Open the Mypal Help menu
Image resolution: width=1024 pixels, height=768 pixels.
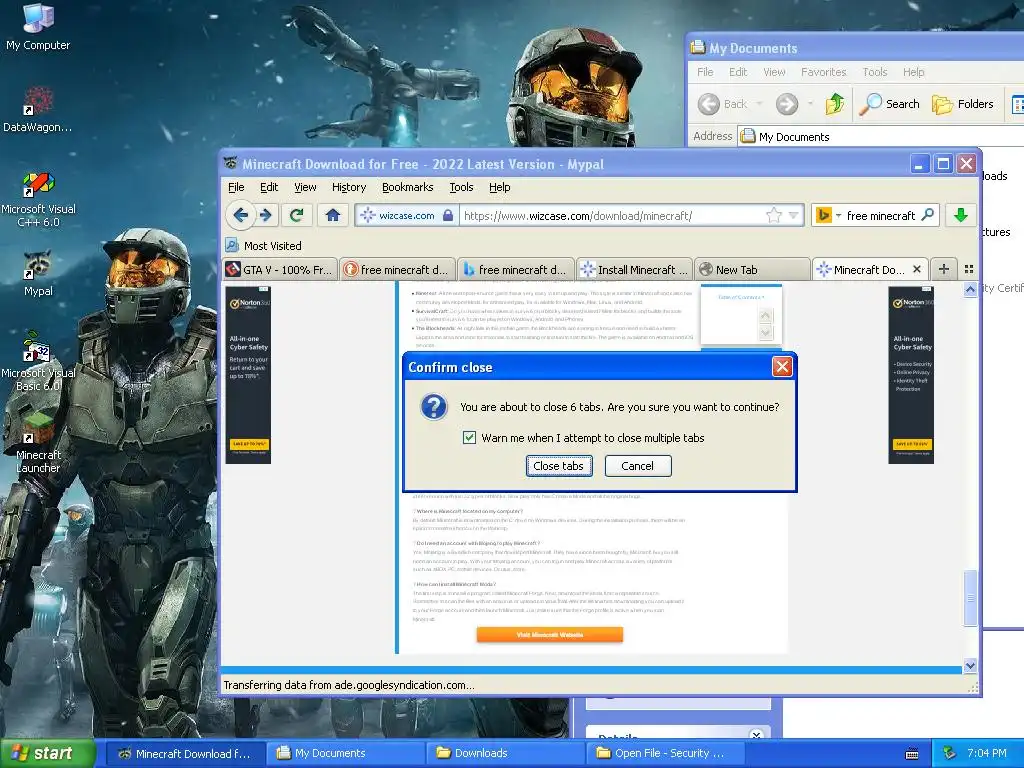[500, 187]
